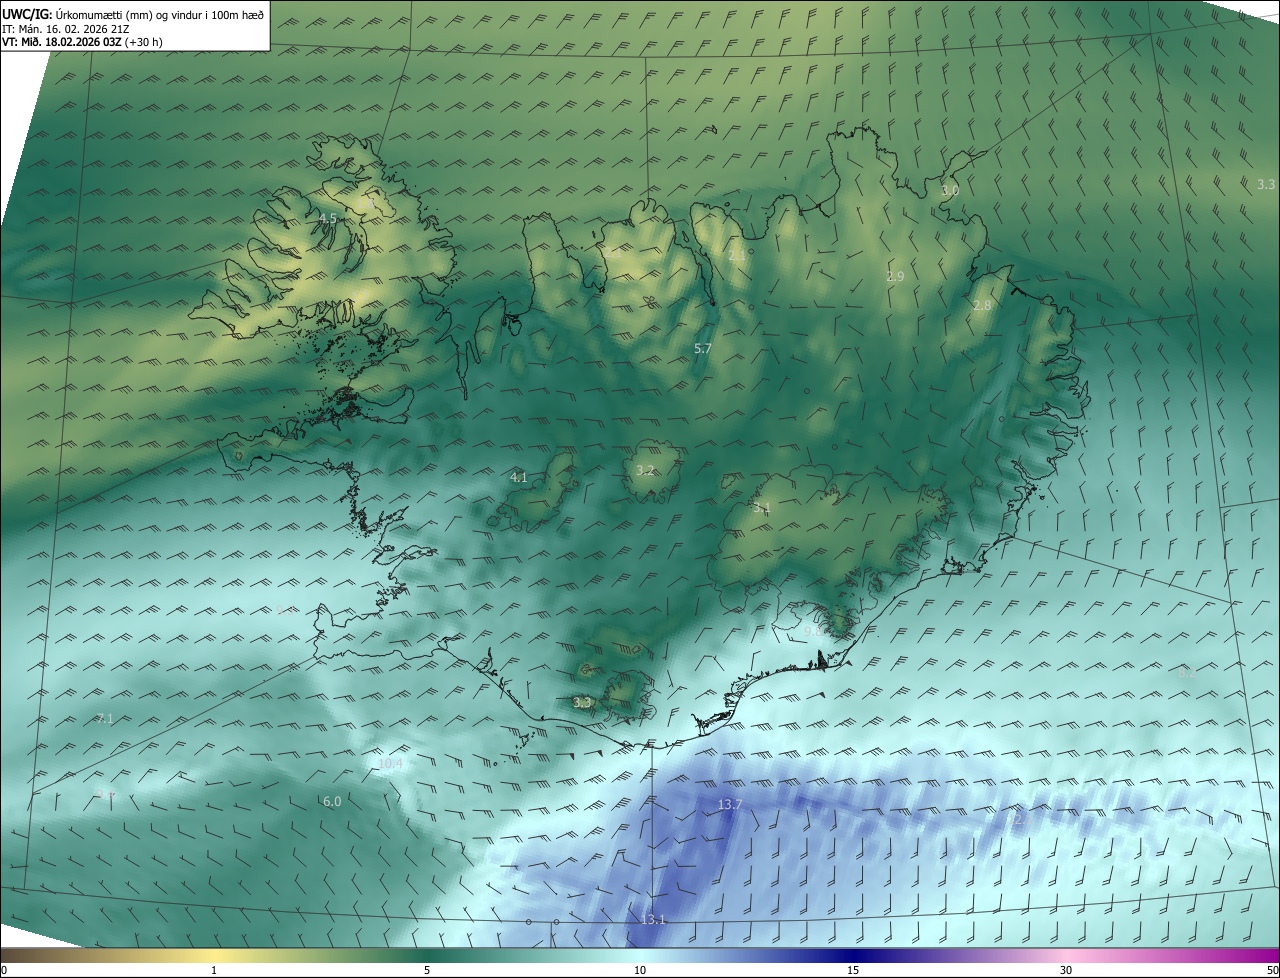Click the 4.1 value label
Image resolution: width=1280 pixels, height=978 pixels.
coord(518,478)
